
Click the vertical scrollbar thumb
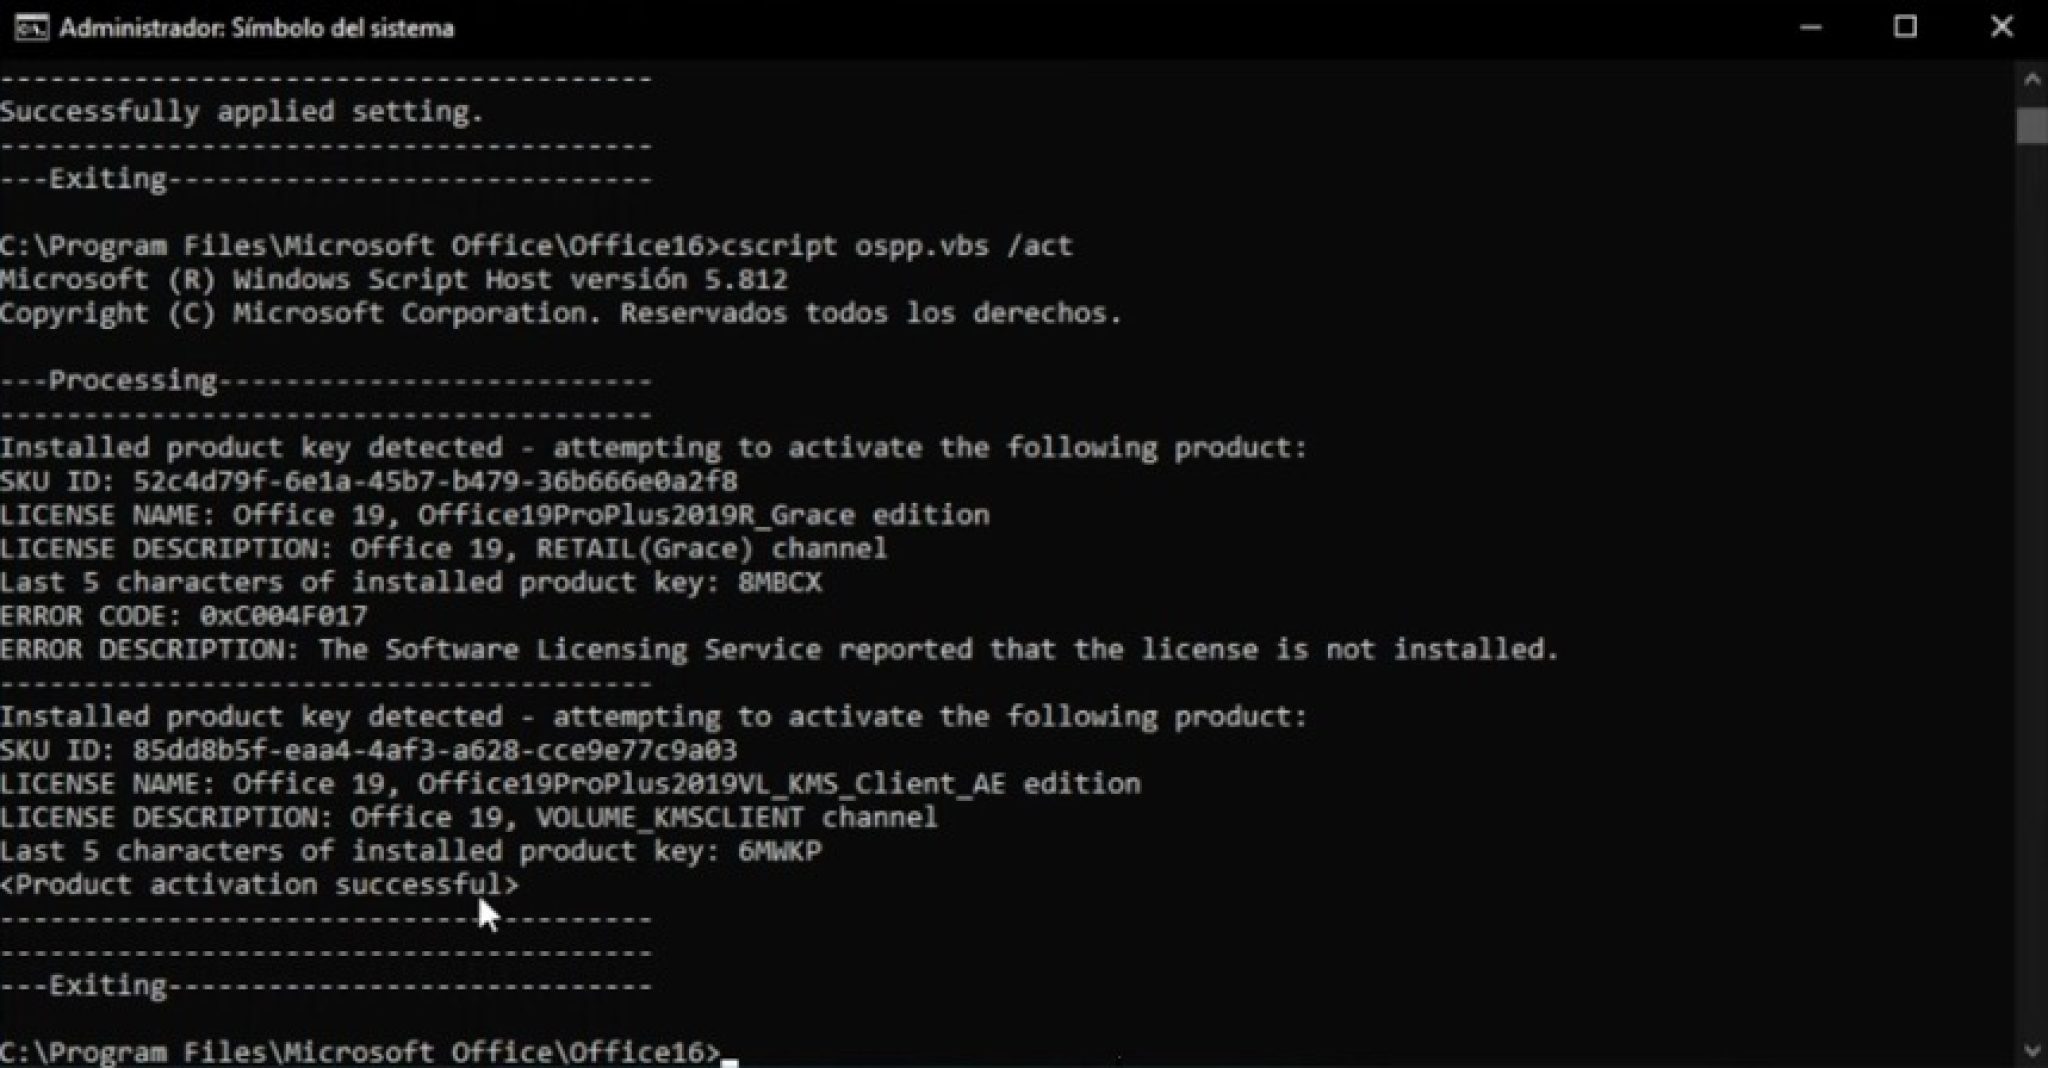click(2031, 126)
